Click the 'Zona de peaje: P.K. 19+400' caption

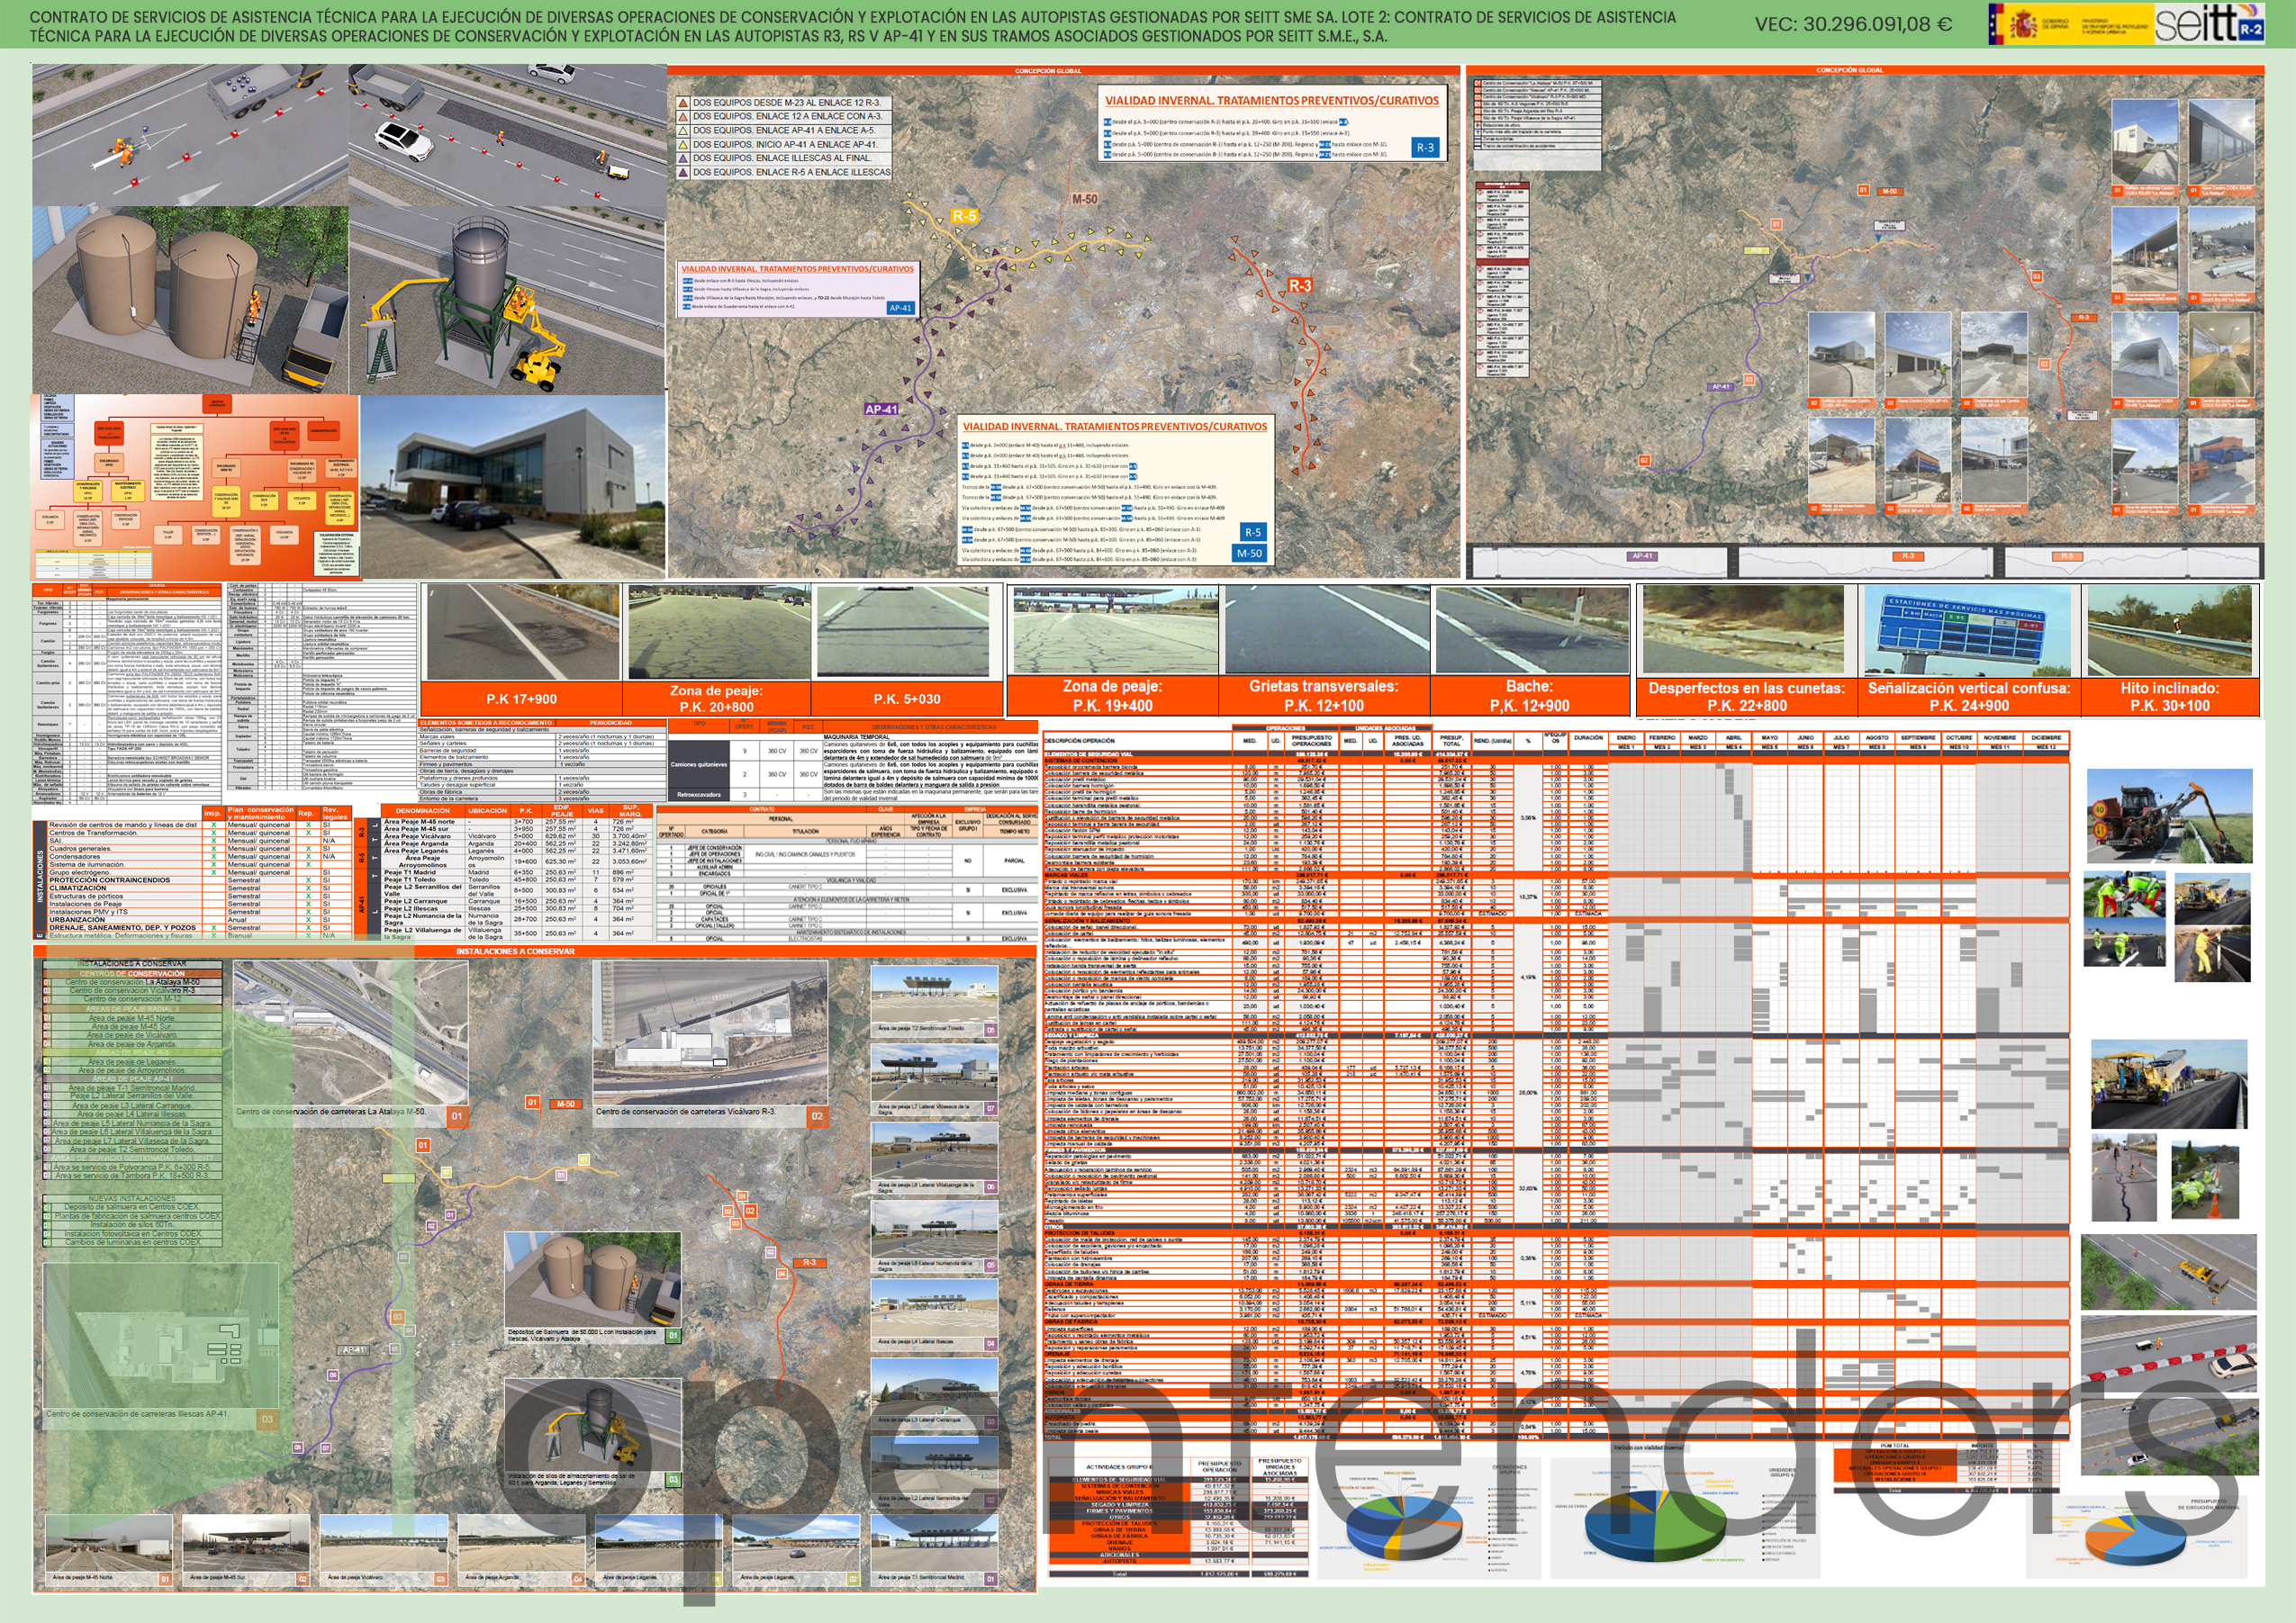pos(1112,695)
